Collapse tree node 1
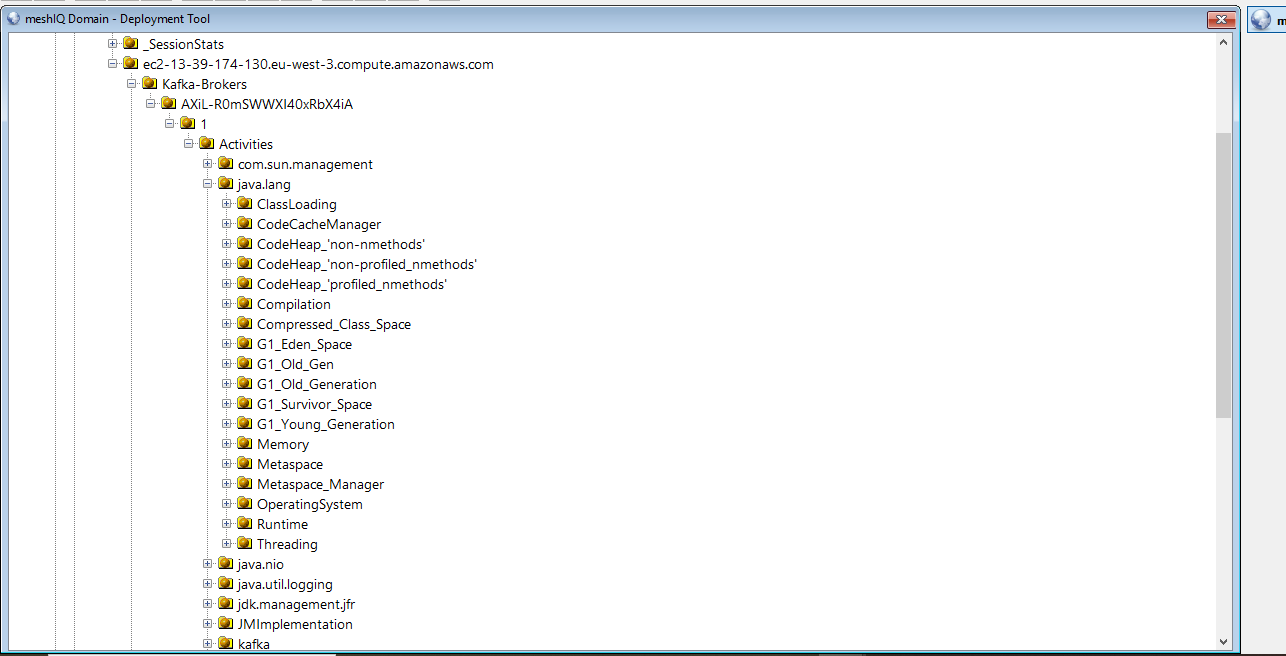1286x656 pixels. coord(170,124)
